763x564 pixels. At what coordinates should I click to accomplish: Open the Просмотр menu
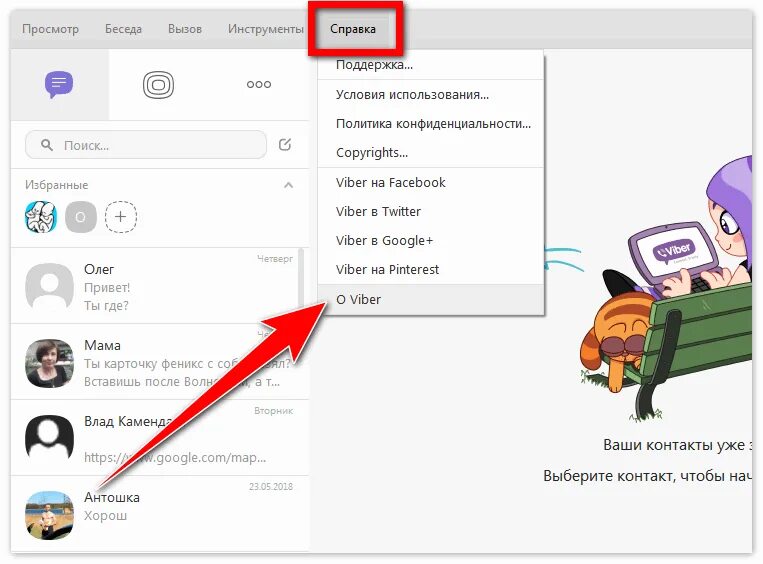(x=50, y=29)
